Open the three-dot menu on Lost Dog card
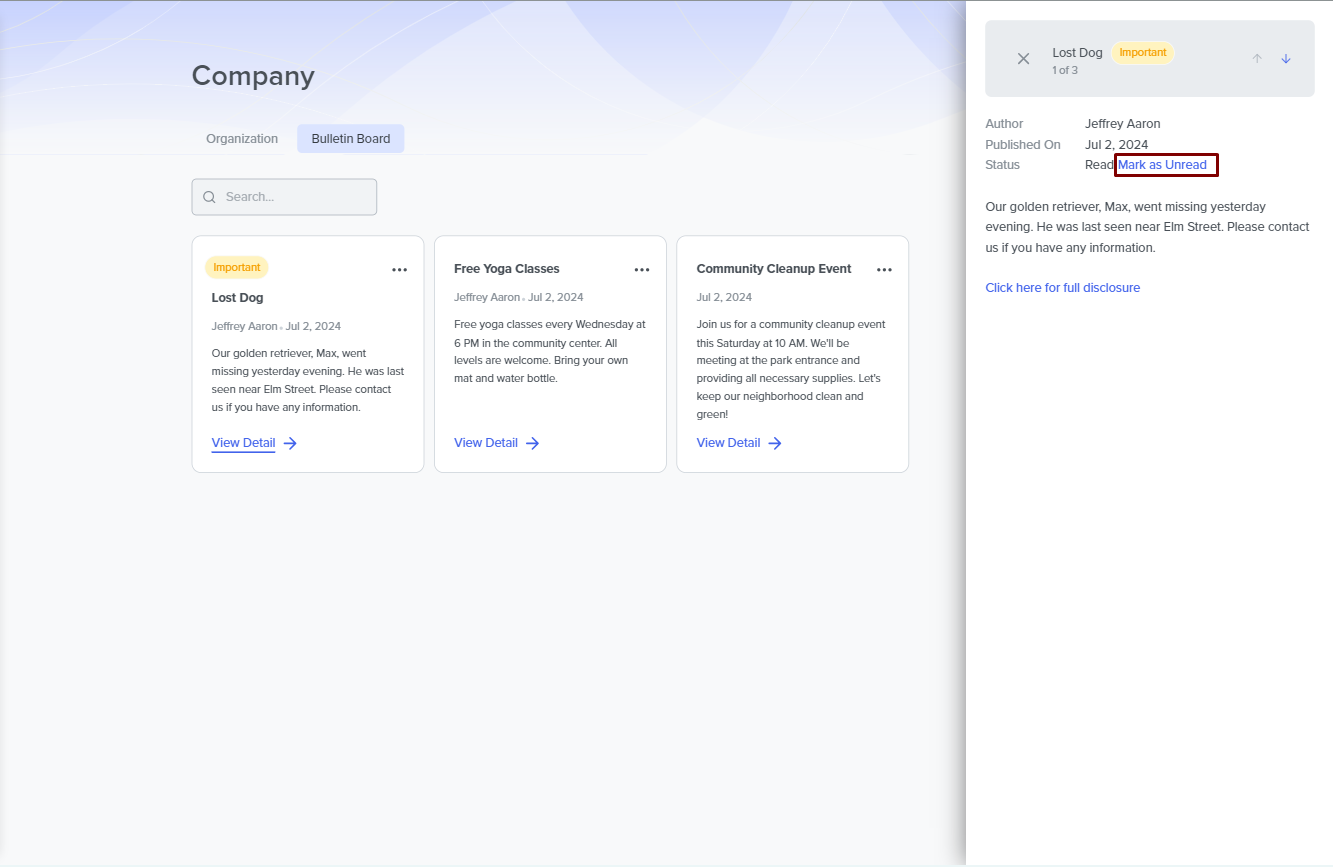Image resolution: width=1333 pixels, height=867 pixels. pyautogui.click(x=400, y=270)
